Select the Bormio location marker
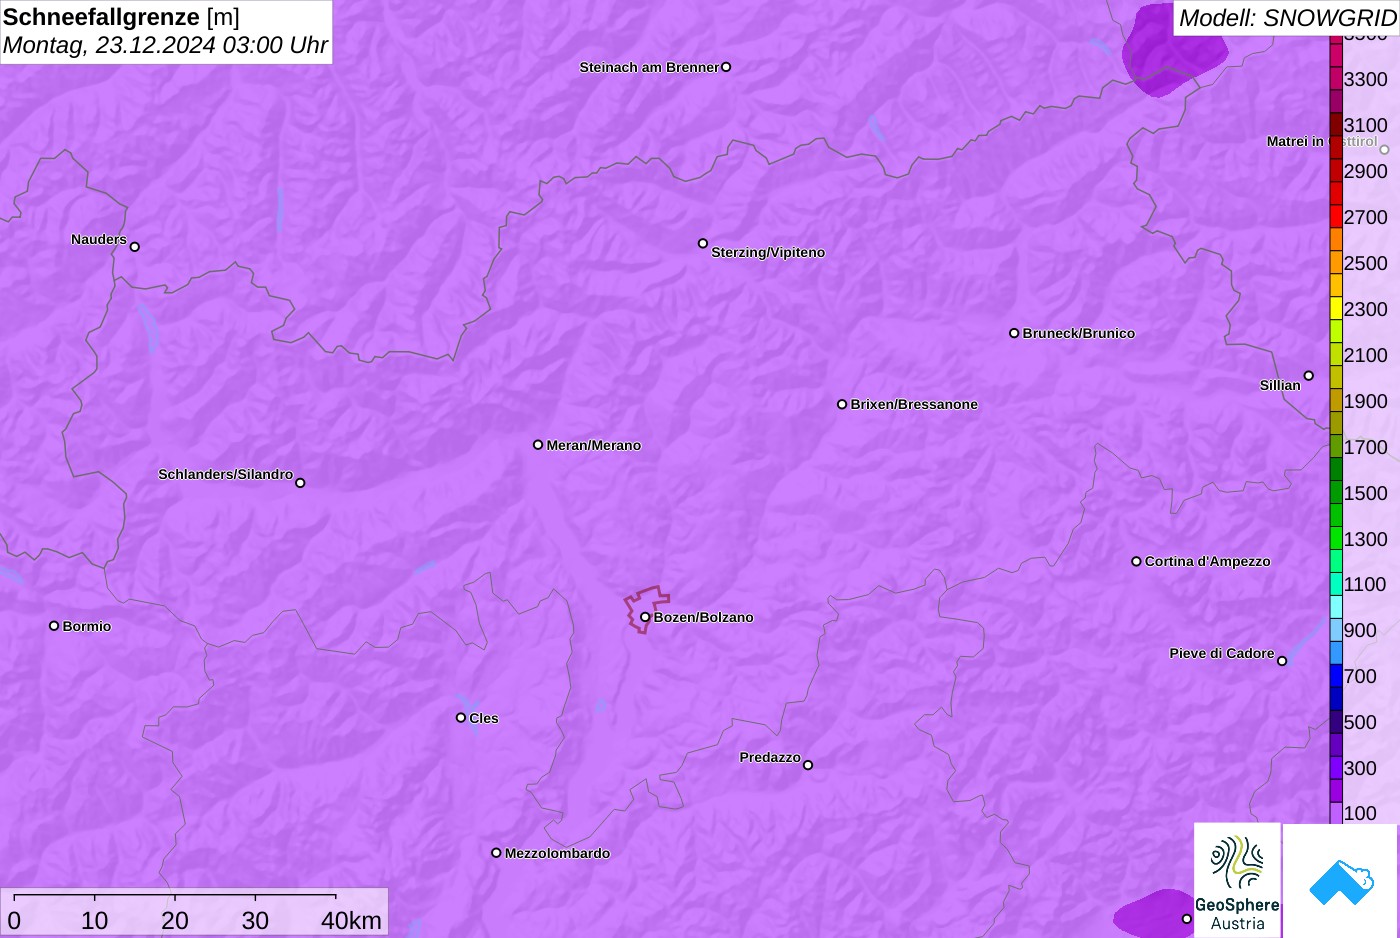Viewport: 1400px width, 938px height. click(x=54, y=626)
